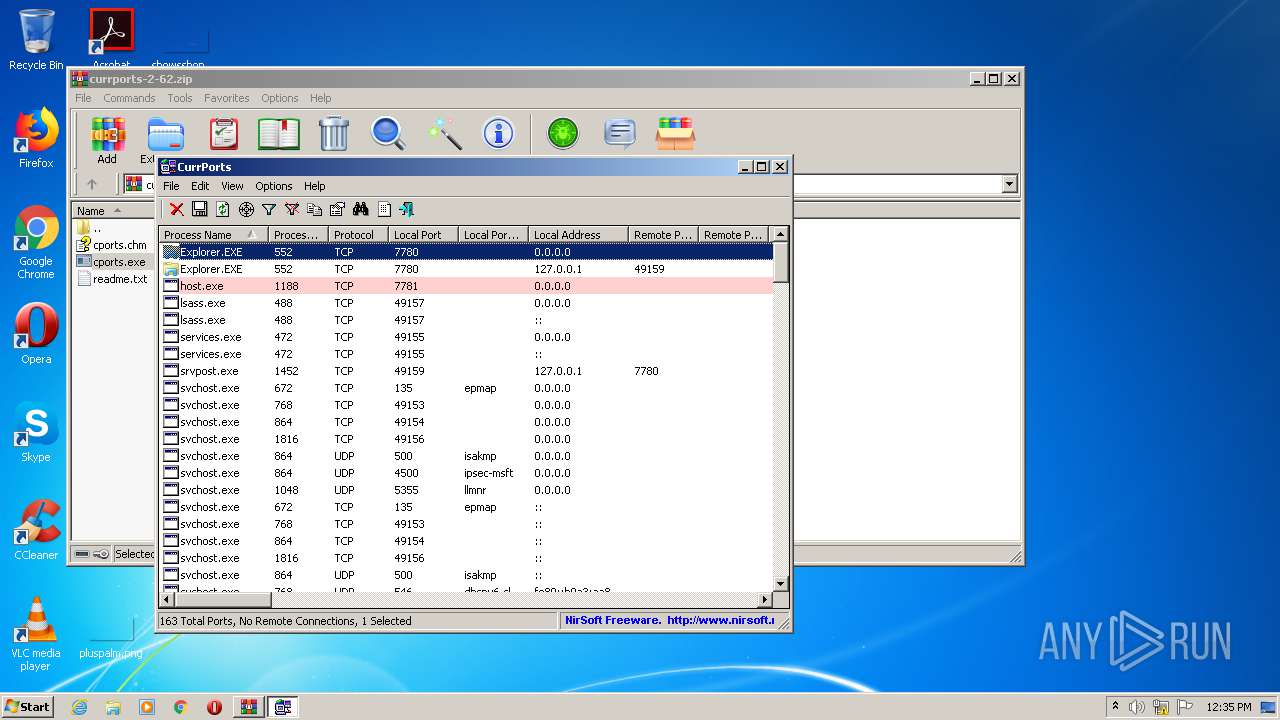
Task: Click the Delete trash can icon in WinRAR
Action: (333, 133)
